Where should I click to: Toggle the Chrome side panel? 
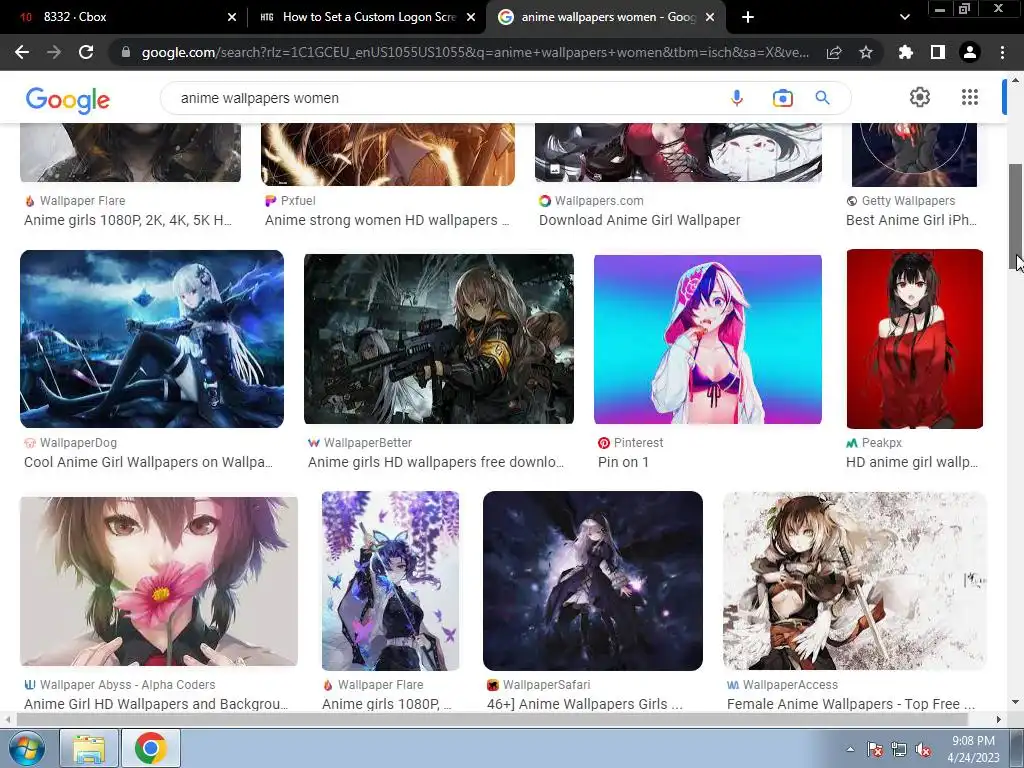pyautogui.click(x=938, y=52)
